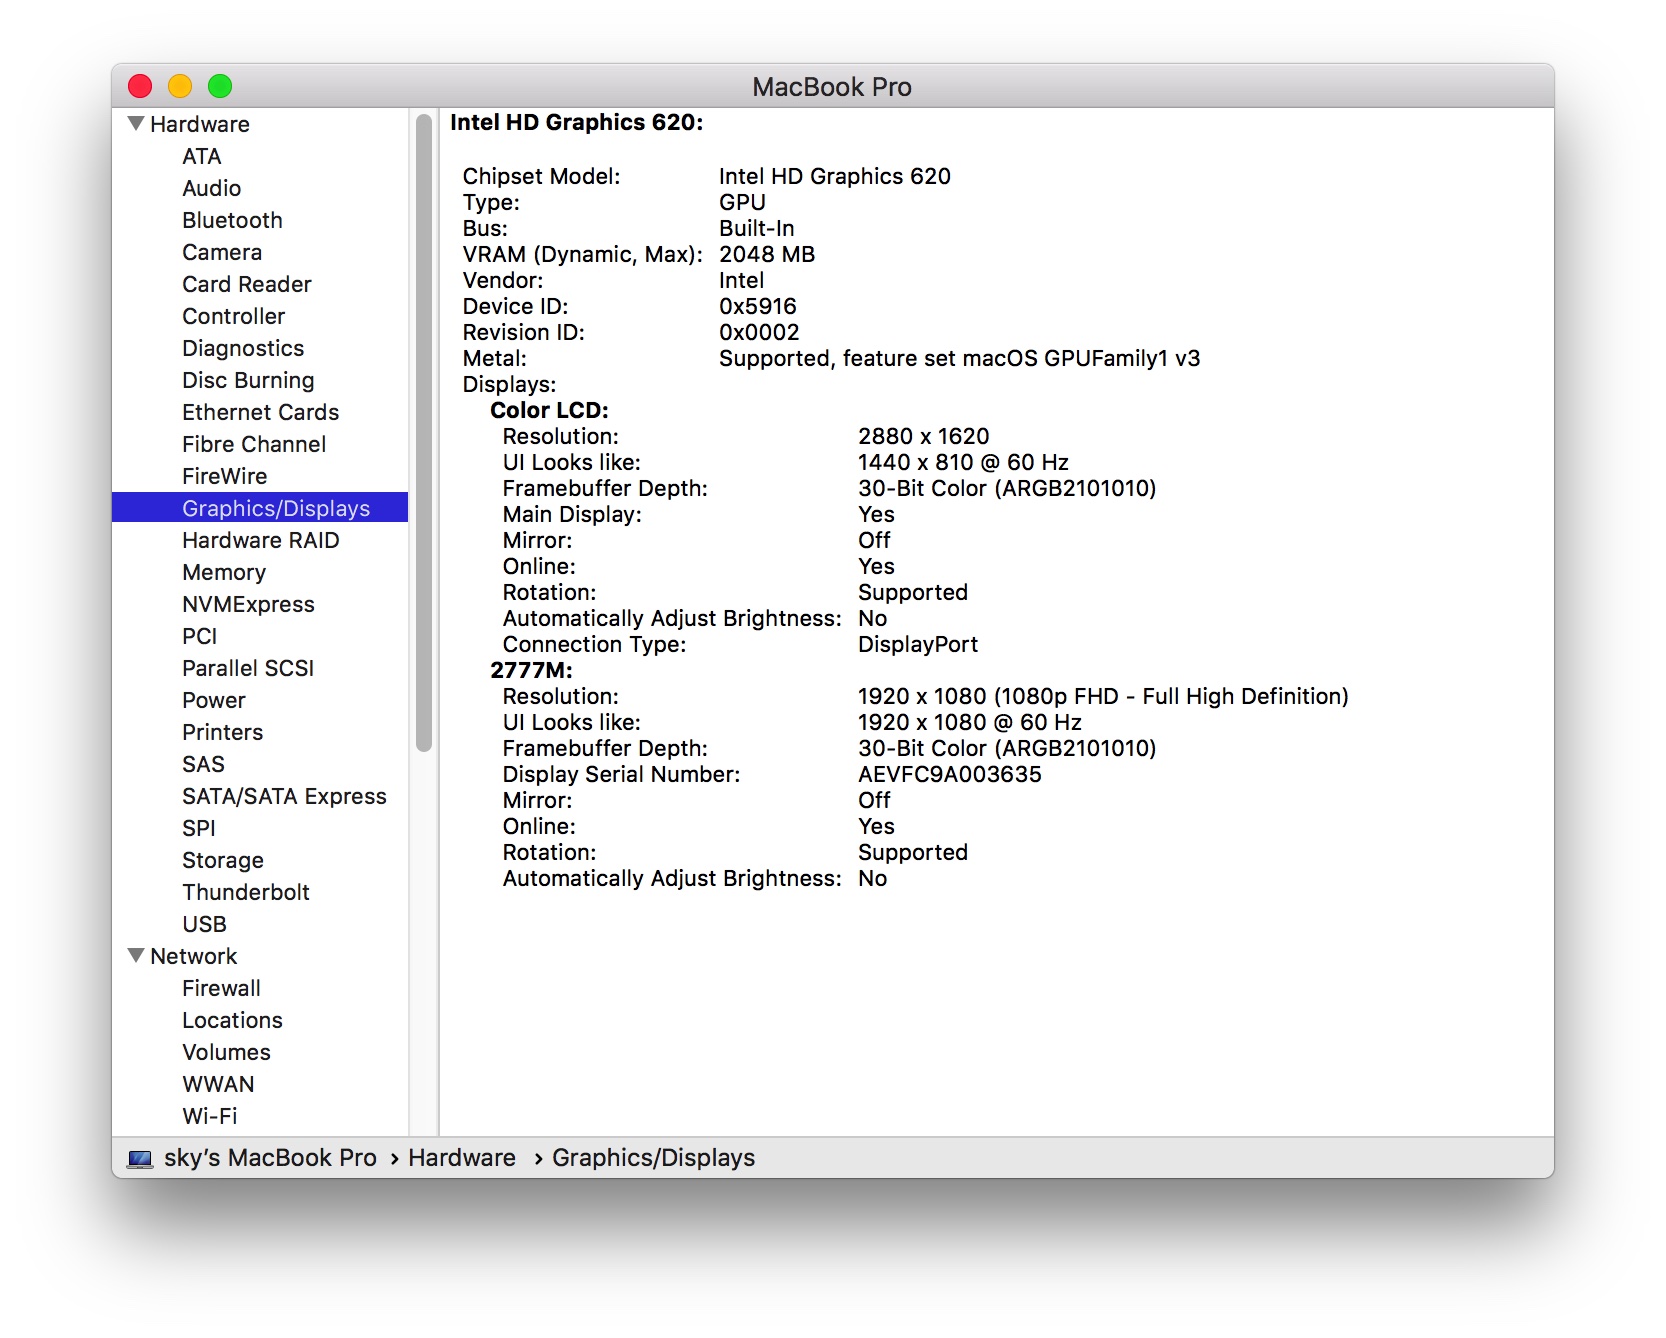
Task: Open the NVMExpress entry
Action: point(248,604)
